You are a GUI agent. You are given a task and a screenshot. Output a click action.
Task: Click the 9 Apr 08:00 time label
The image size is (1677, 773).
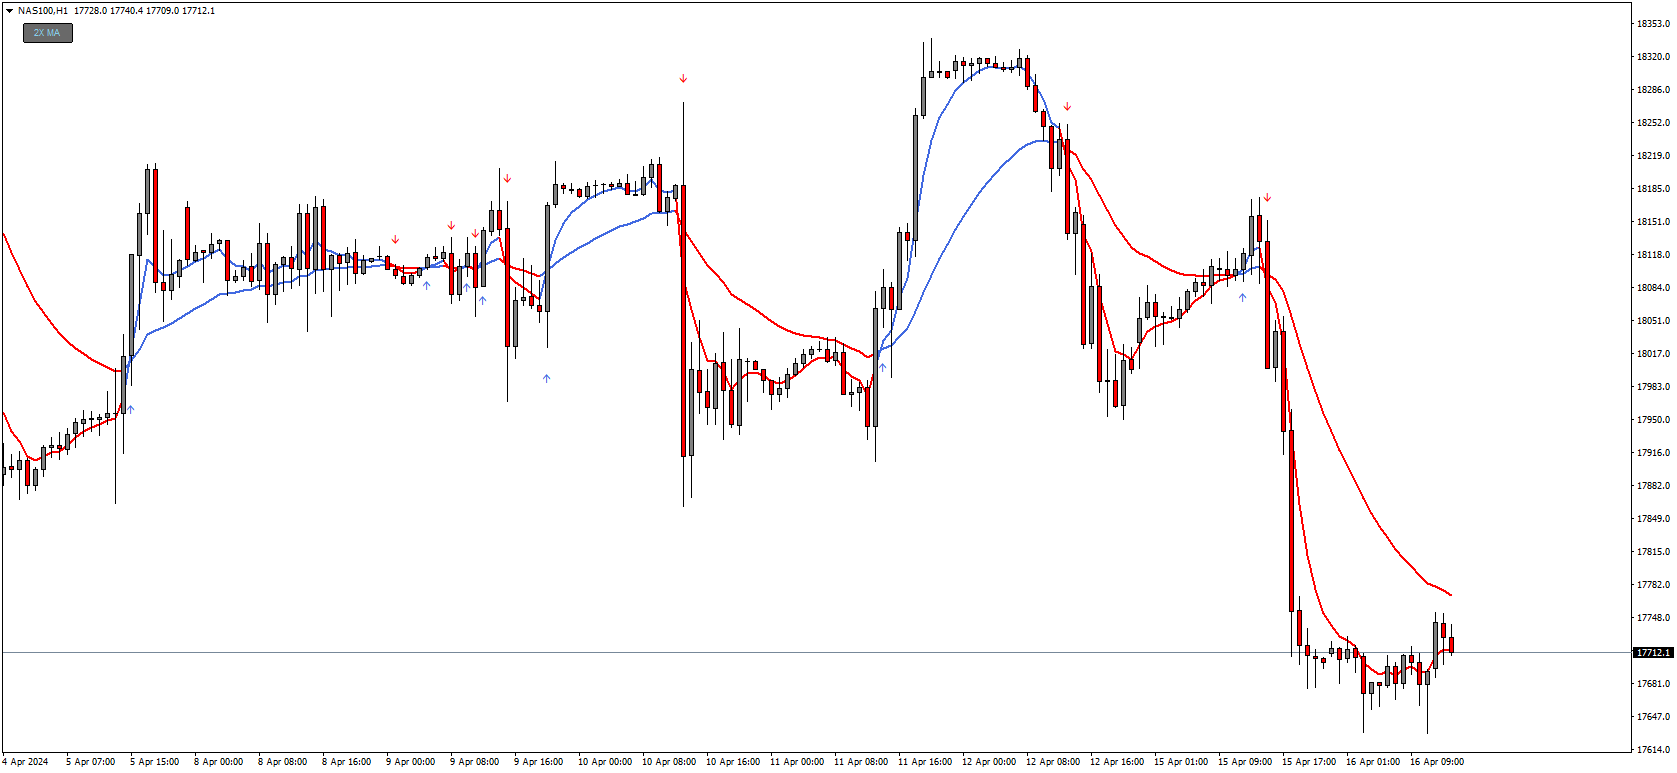474,762
